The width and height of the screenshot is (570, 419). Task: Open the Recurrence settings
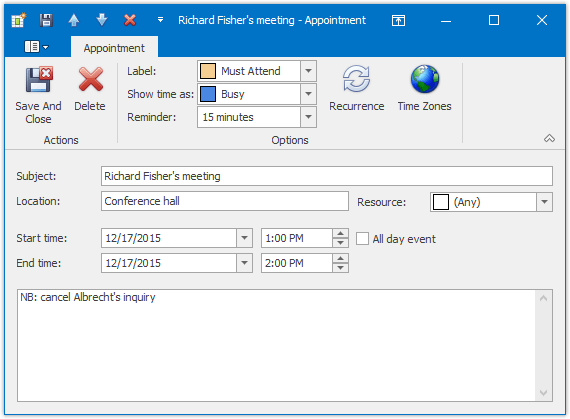click(357, 88)
